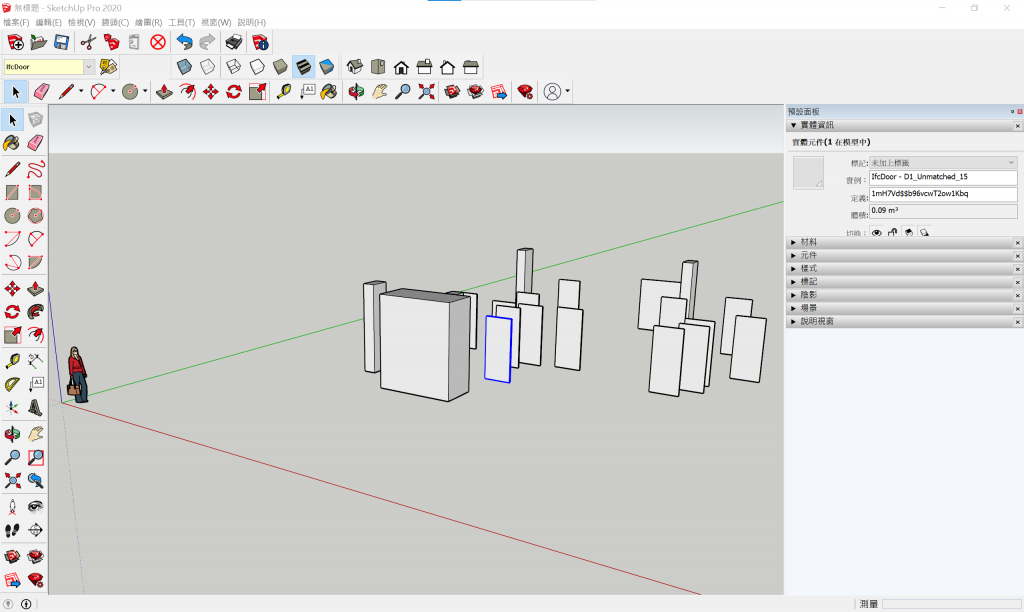Select the Protractor tool

12,384
